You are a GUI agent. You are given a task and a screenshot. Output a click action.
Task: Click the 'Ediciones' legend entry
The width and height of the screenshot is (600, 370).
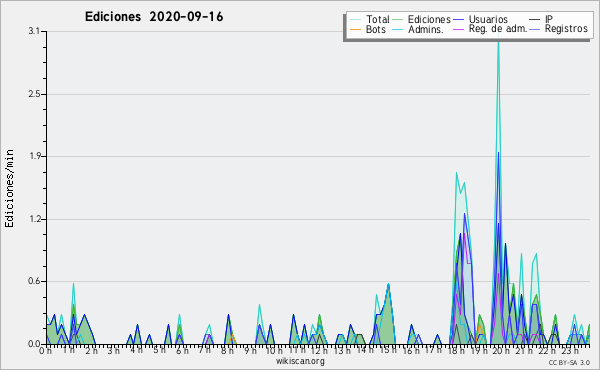point(429,19)
